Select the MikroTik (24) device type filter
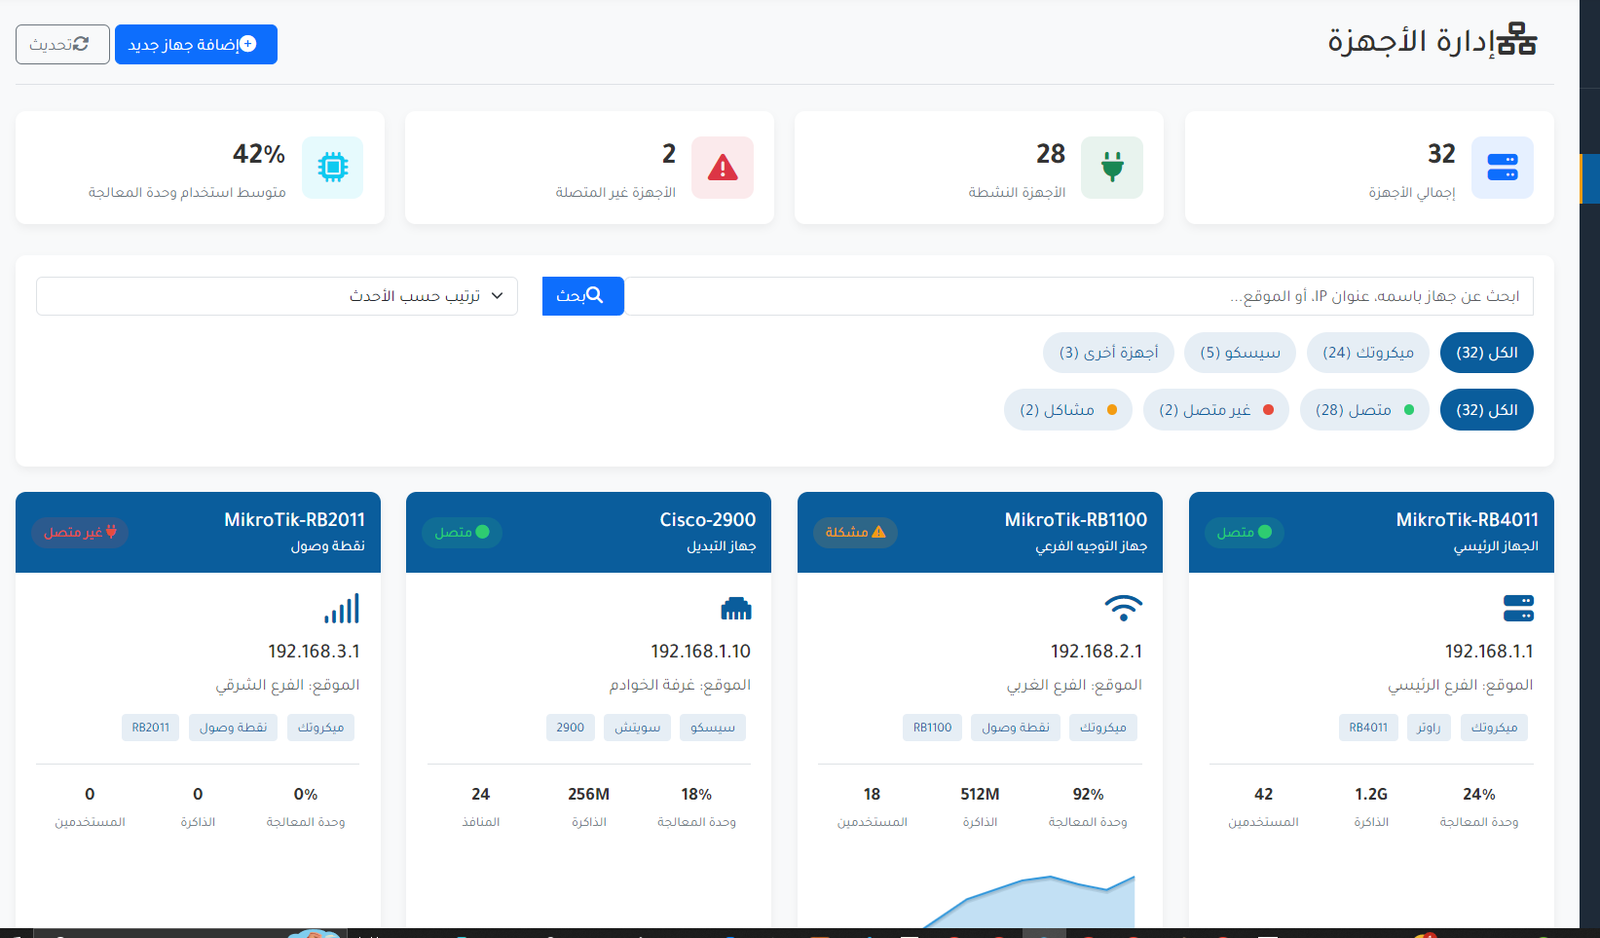 tap(1367, 353)
